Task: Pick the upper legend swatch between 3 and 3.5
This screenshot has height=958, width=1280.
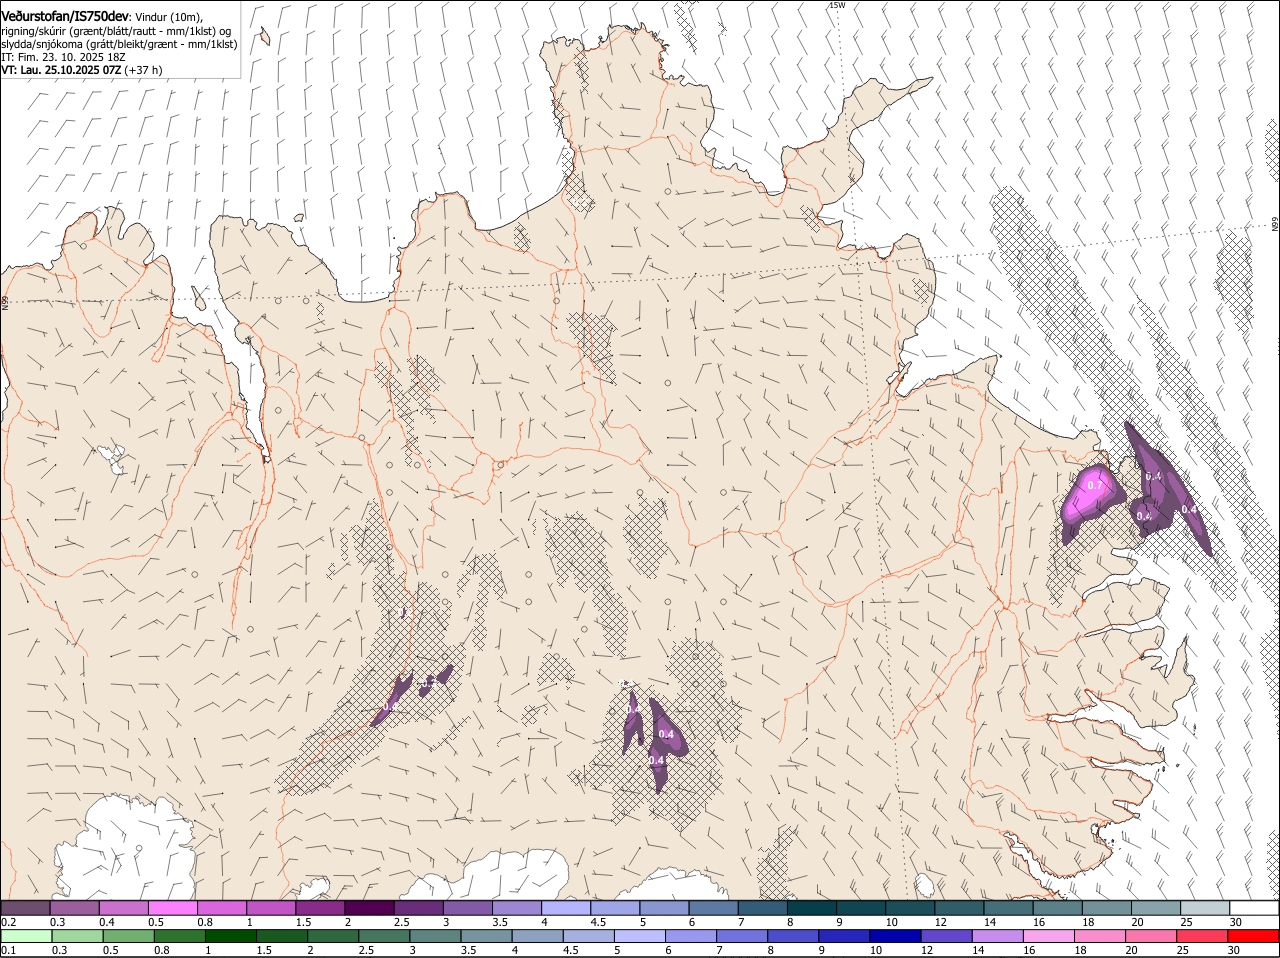Action: [x=467, y=907]
